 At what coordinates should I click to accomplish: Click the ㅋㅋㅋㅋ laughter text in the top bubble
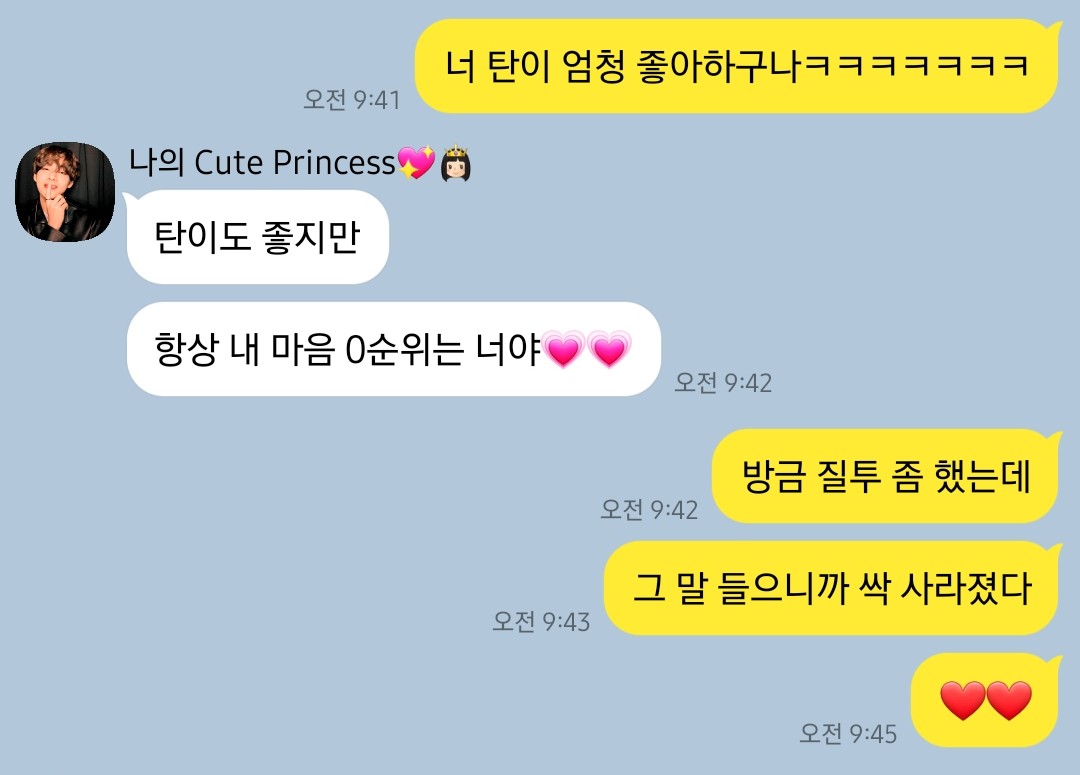point(915,66)
